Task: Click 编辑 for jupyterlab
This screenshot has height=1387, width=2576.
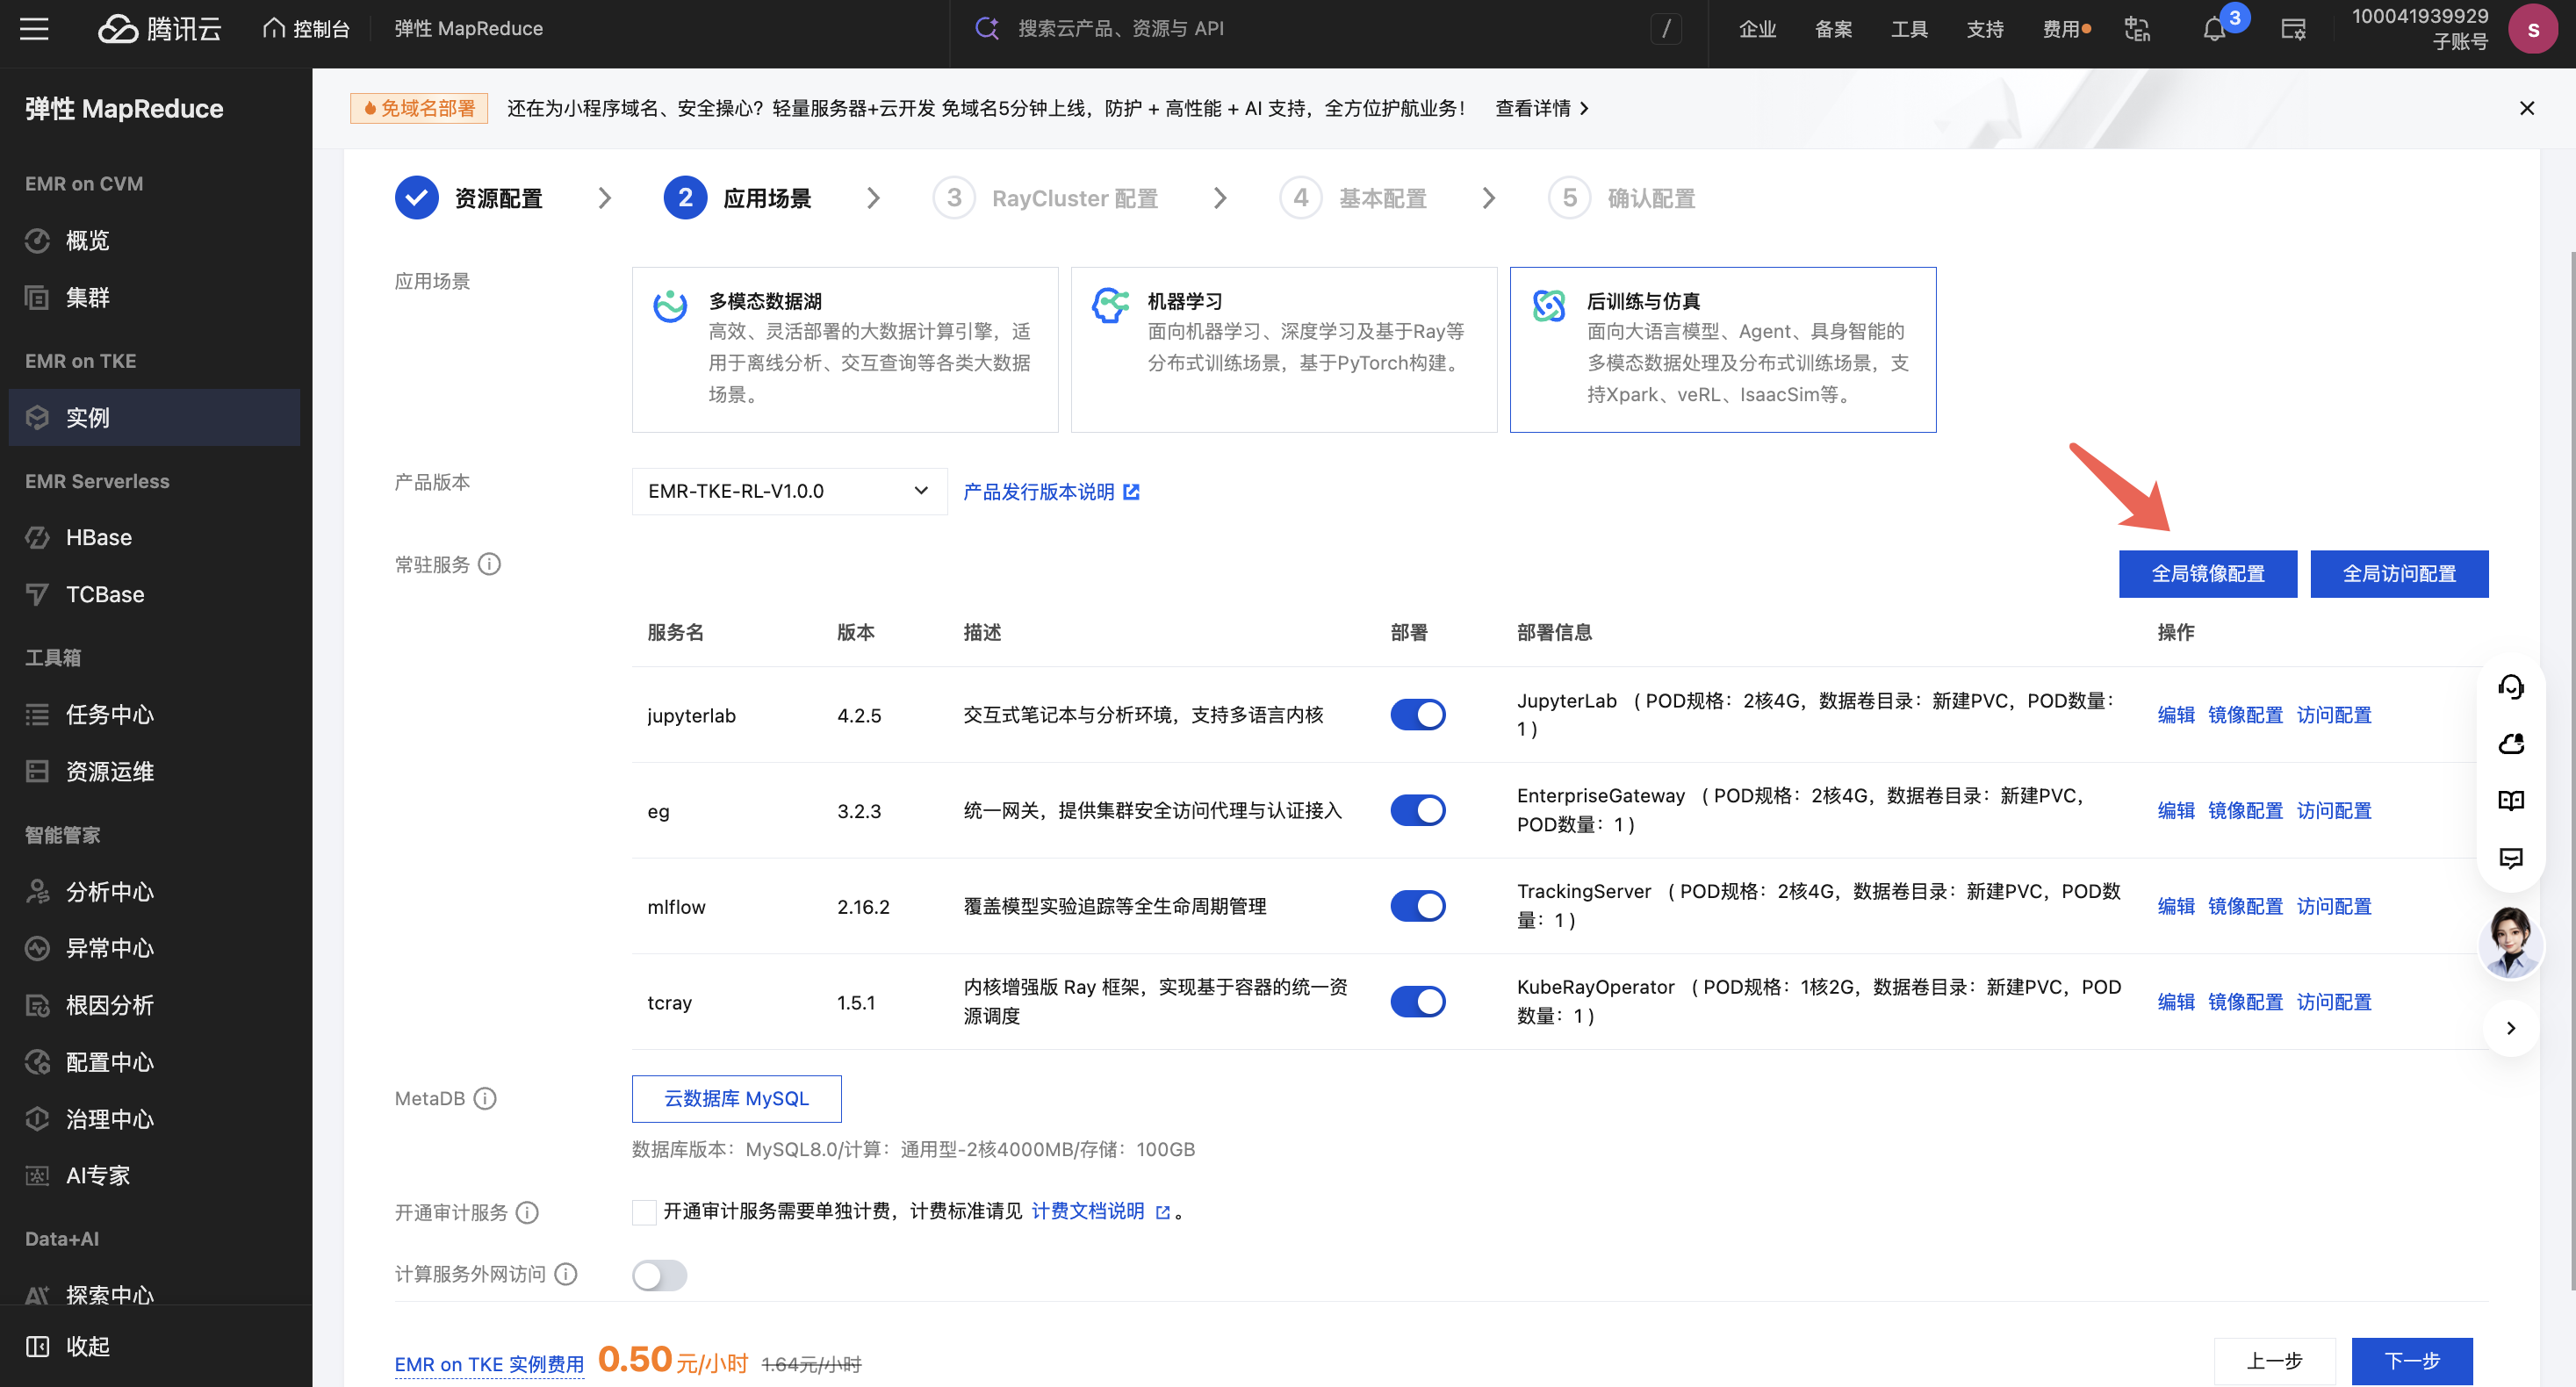Action: (2176, 714)
